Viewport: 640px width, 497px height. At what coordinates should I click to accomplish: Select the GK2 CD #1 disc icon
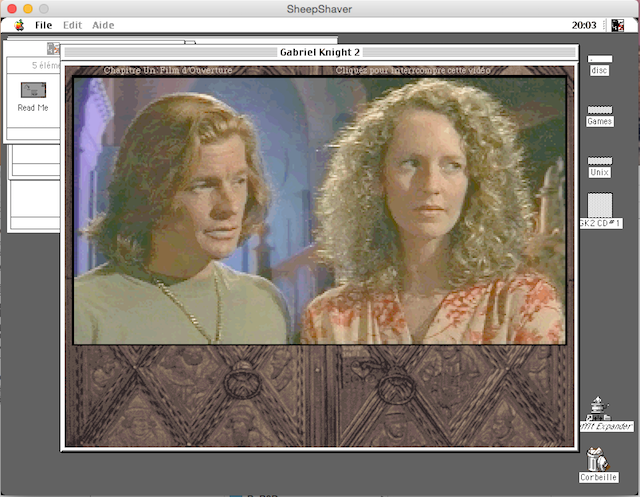600,205
